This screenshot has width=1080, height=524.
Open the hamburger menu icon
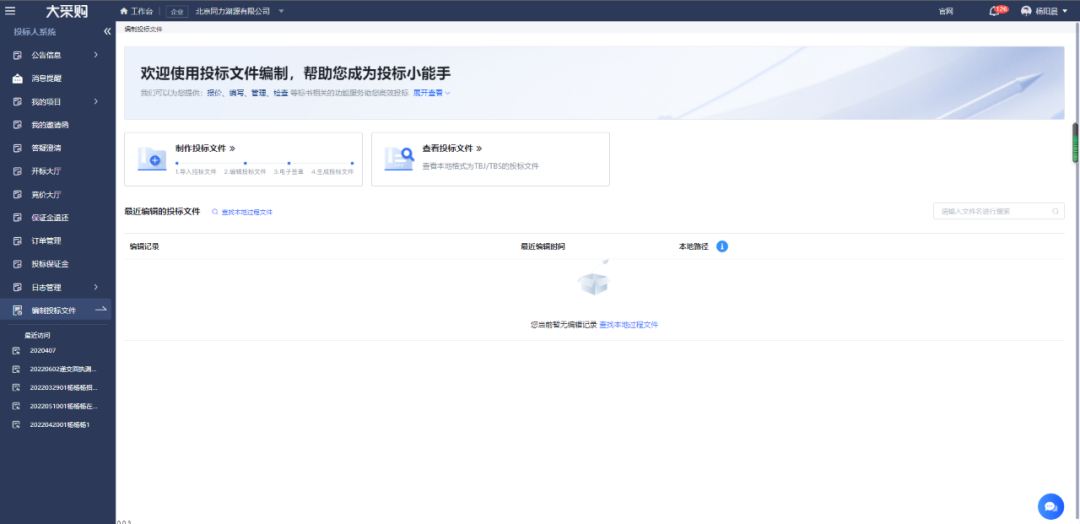click(10, 10)
